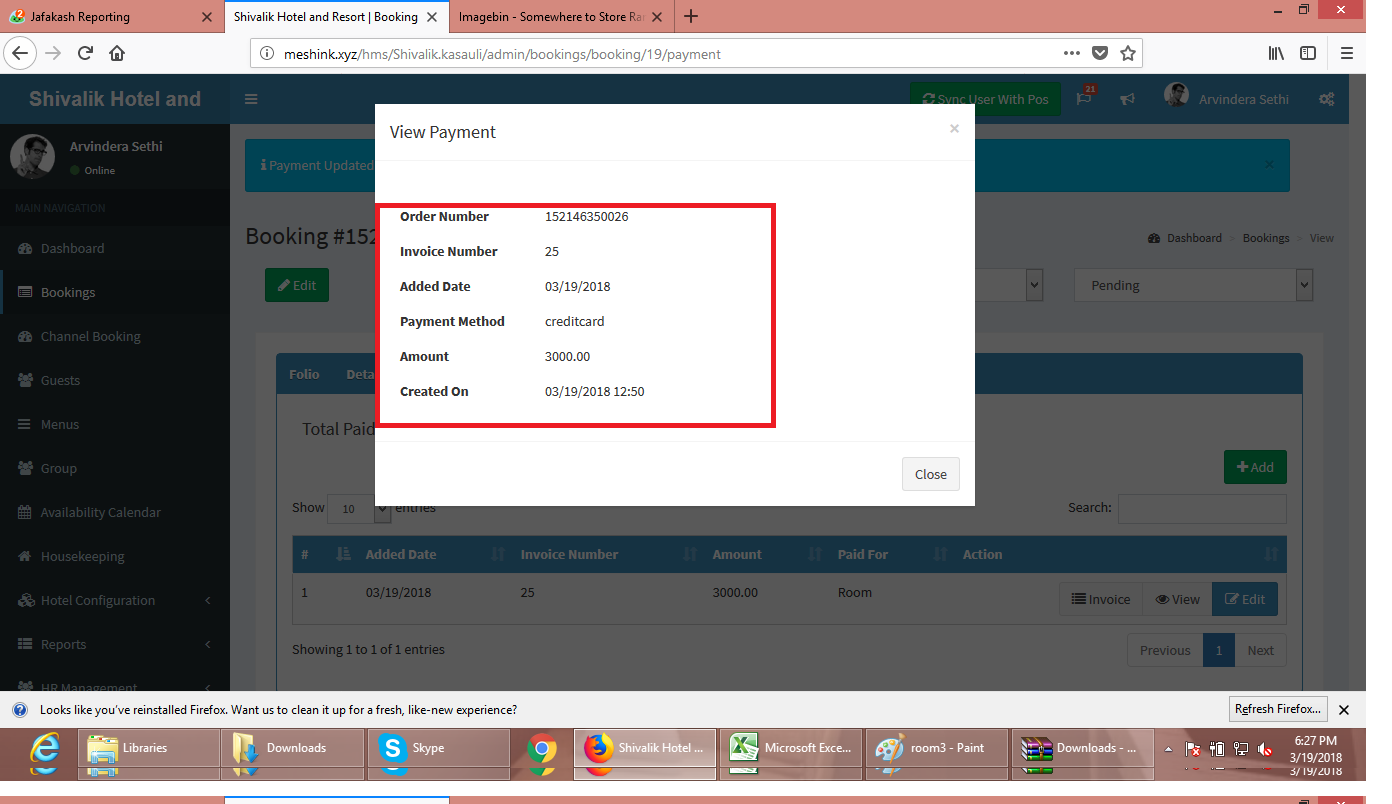
Task: Sort table by Amount column
Action: (x=764, y=554)
